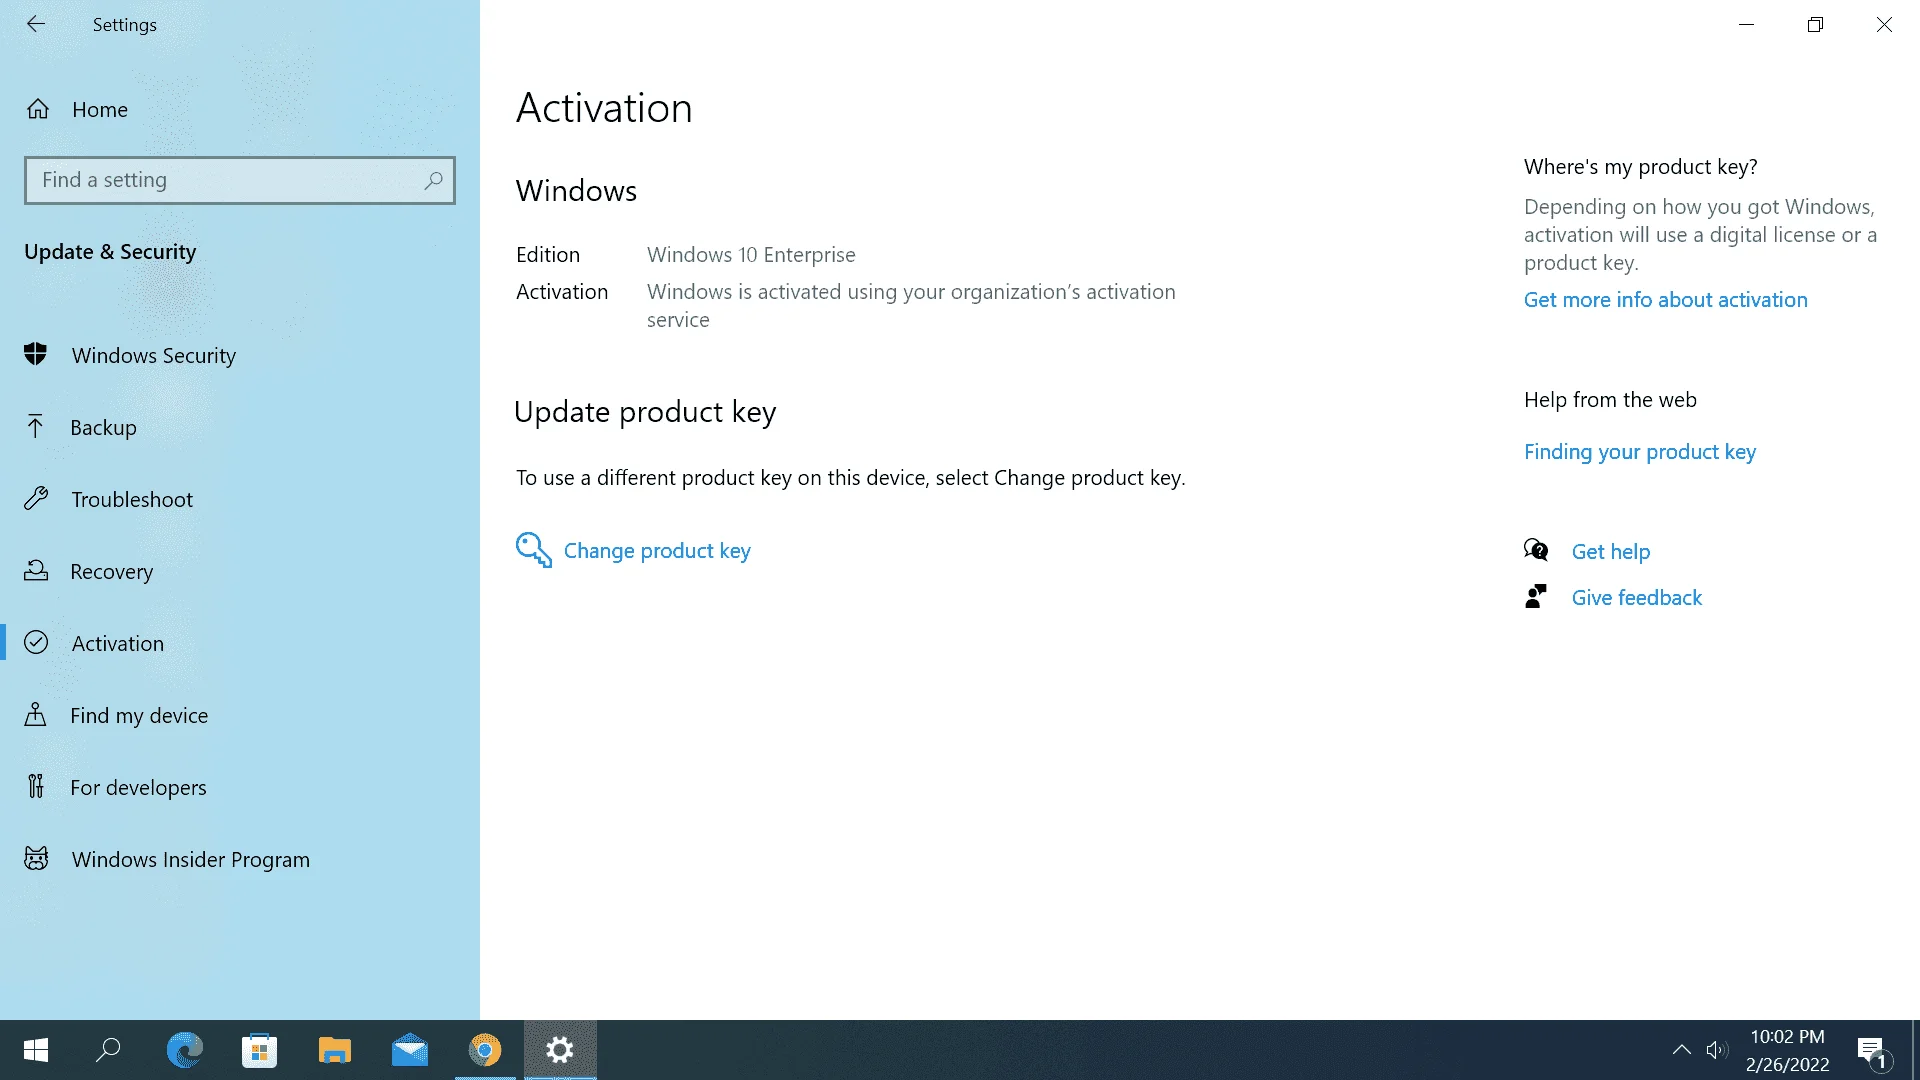
Task: Click the Change product key link
Action: (657, 551)
